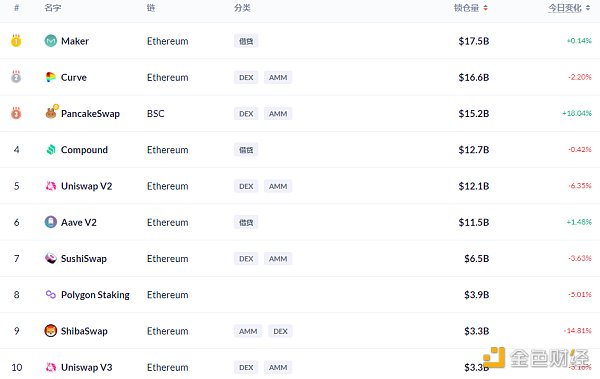Select the Aave V2 ghost icon
The width and height of the screenshot is (600, 379).
coord(51,222)
